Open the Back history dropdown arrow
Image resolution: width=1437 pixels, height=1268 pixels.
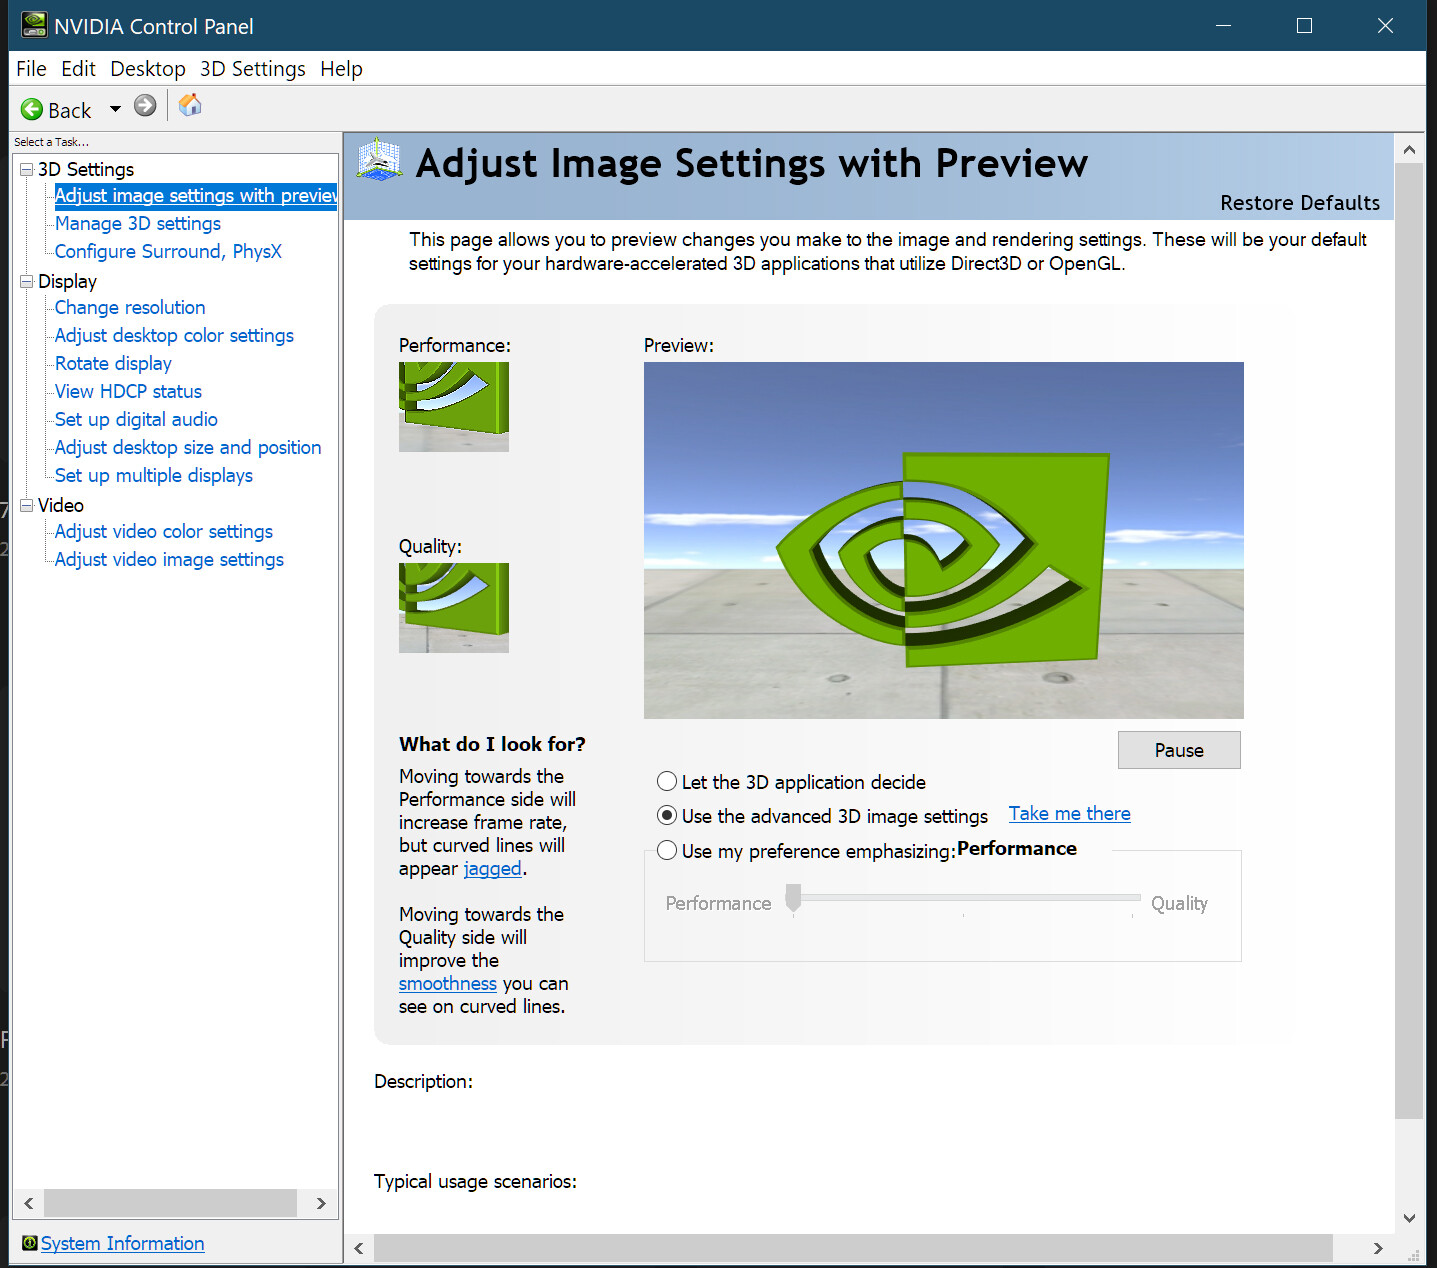click(115, 109)
